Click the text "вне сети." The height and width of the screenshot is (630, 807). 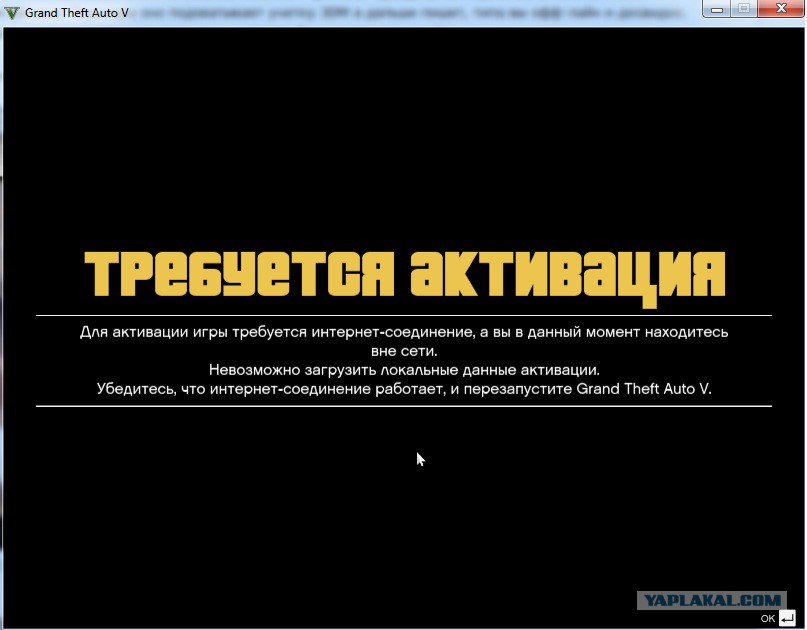click(x=404, y=351)
